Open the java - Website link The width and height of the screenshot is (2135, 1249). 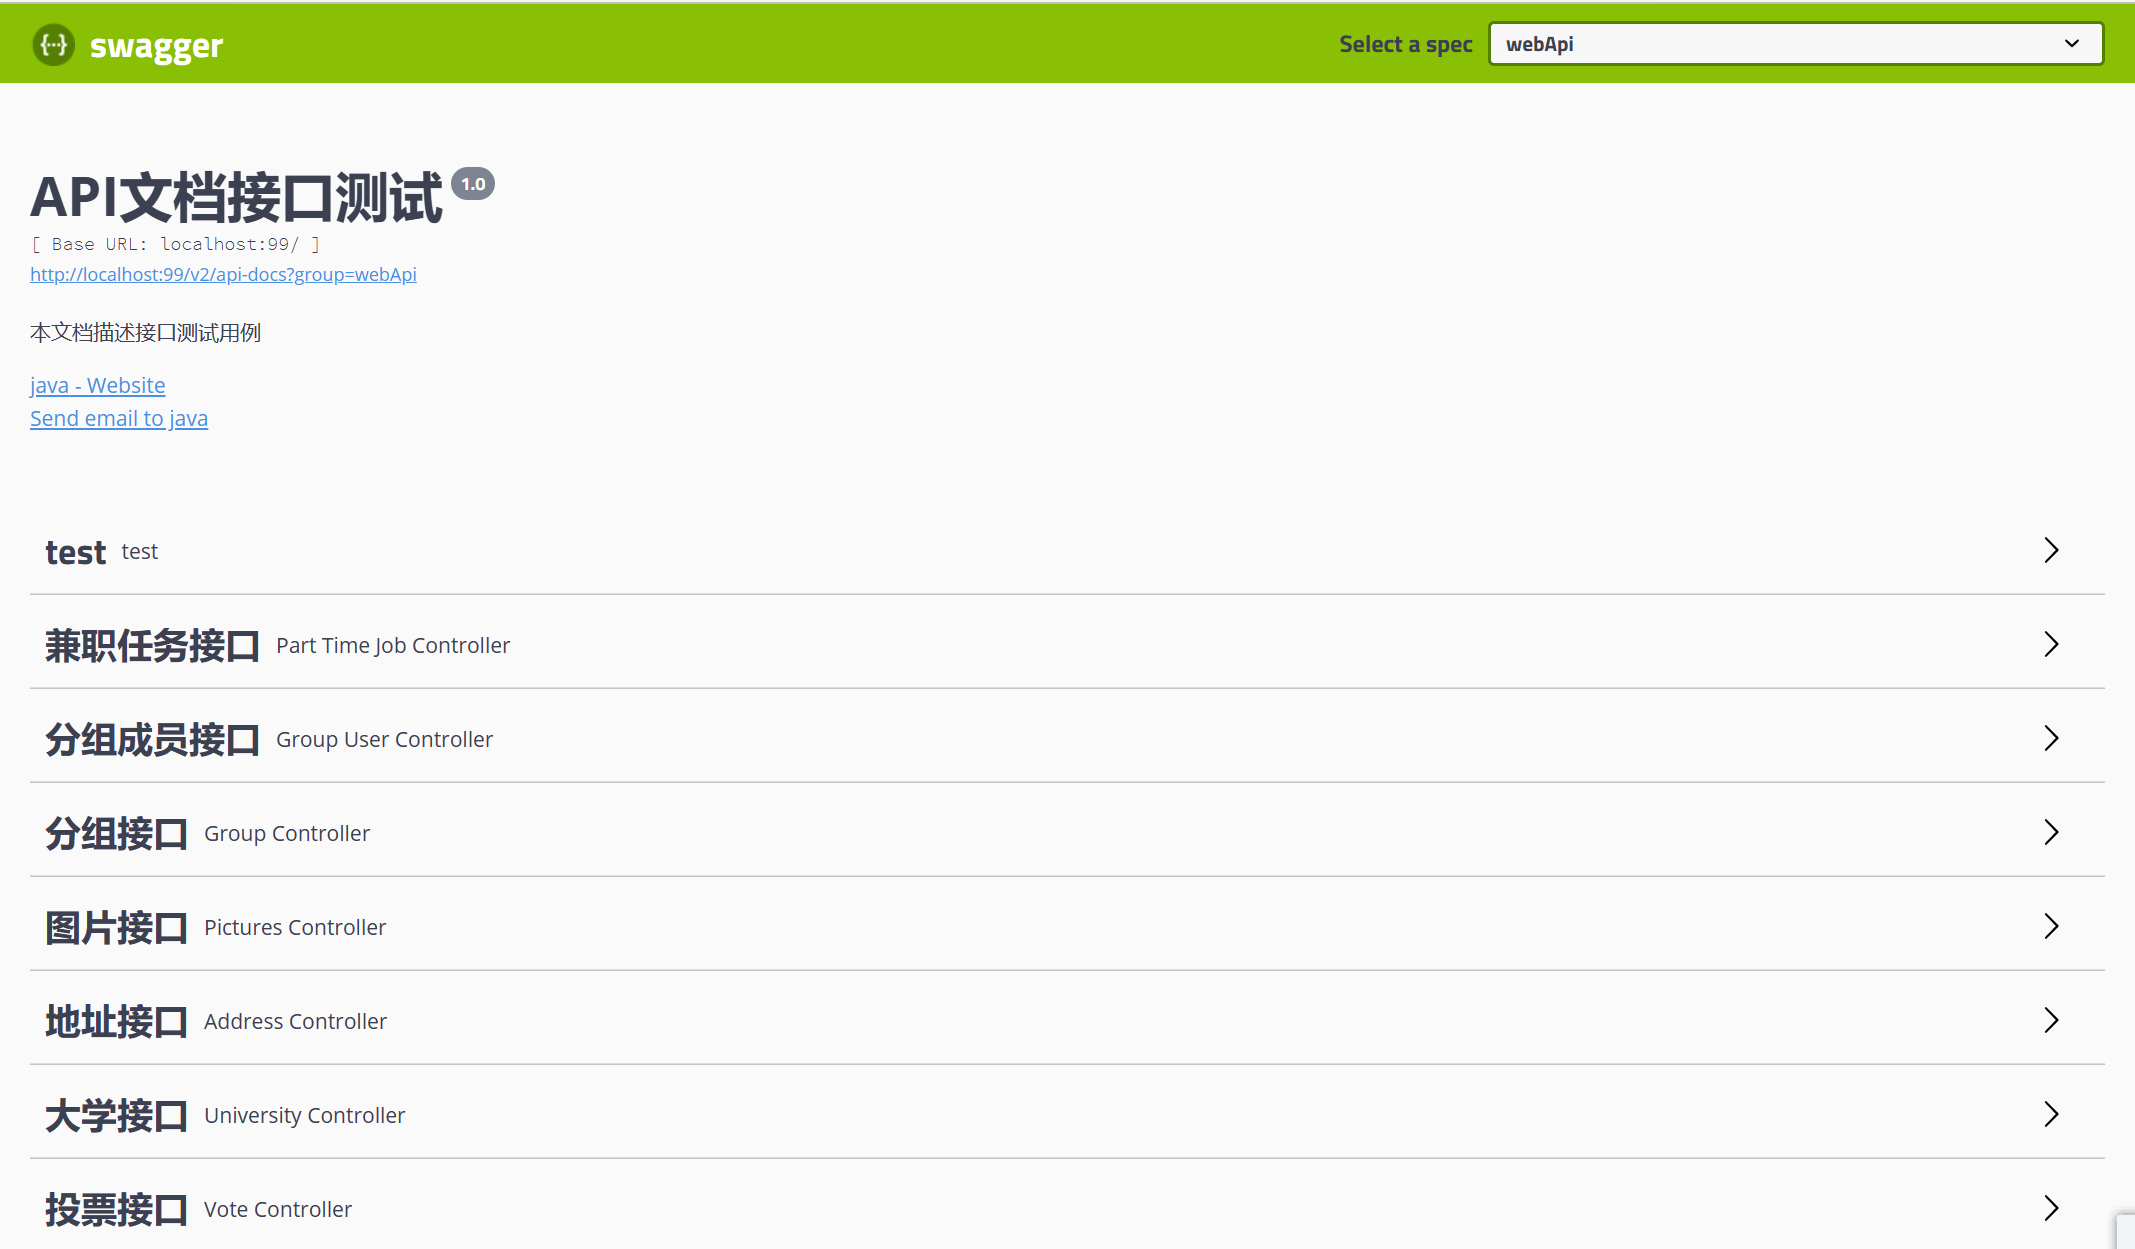click(97, 385)
